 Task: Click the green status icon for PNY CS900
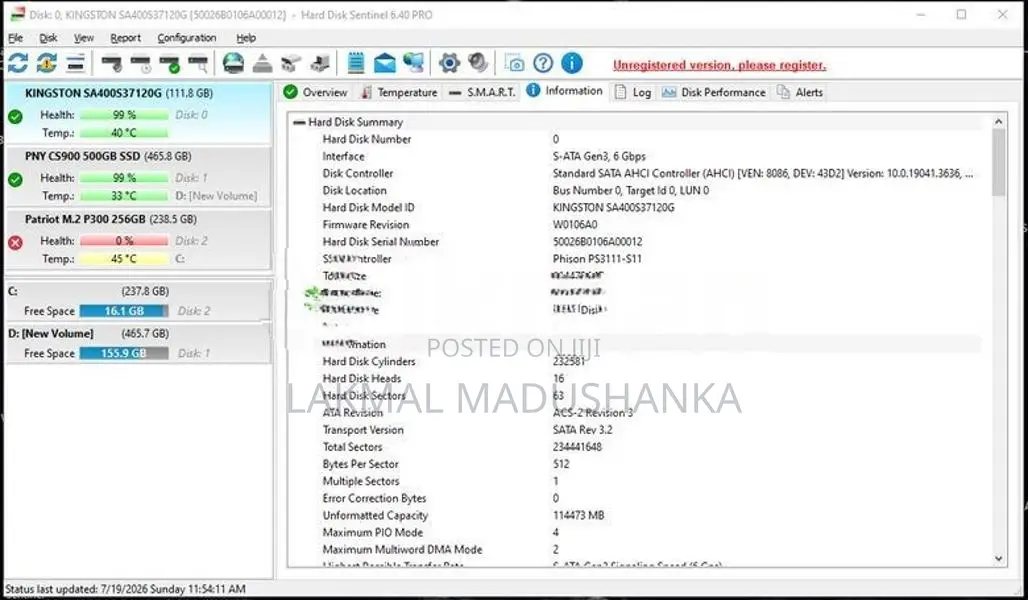(16, 179)
